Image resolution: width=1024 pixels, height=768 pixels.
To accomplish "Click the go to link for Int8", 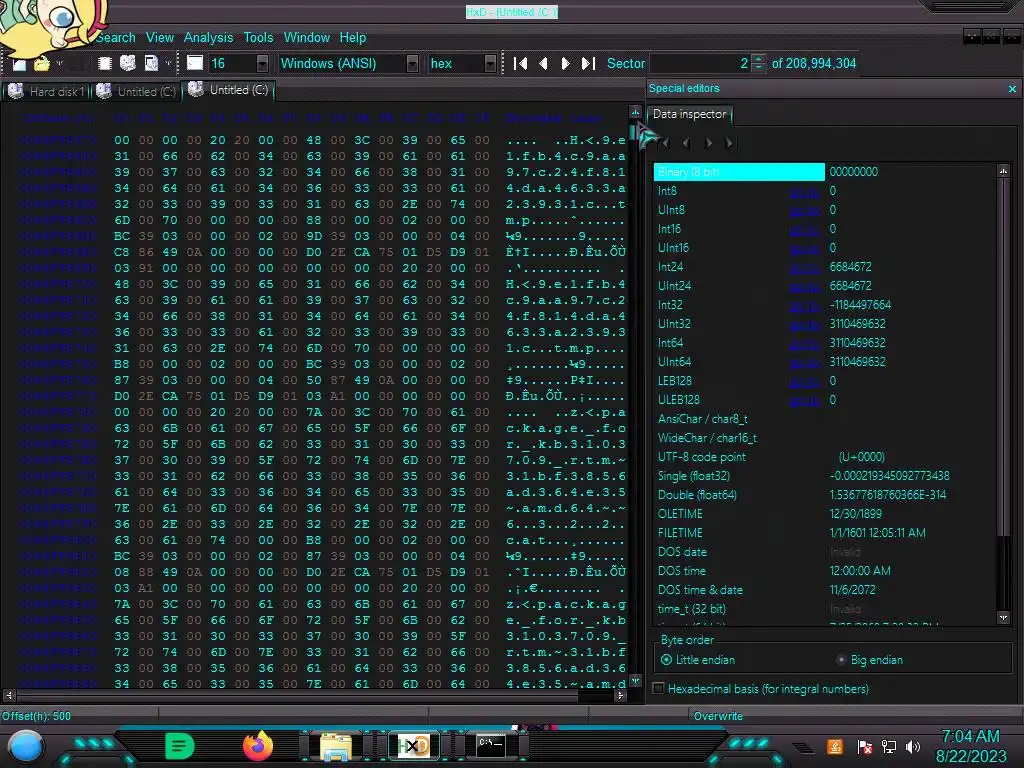I will 804,191.
